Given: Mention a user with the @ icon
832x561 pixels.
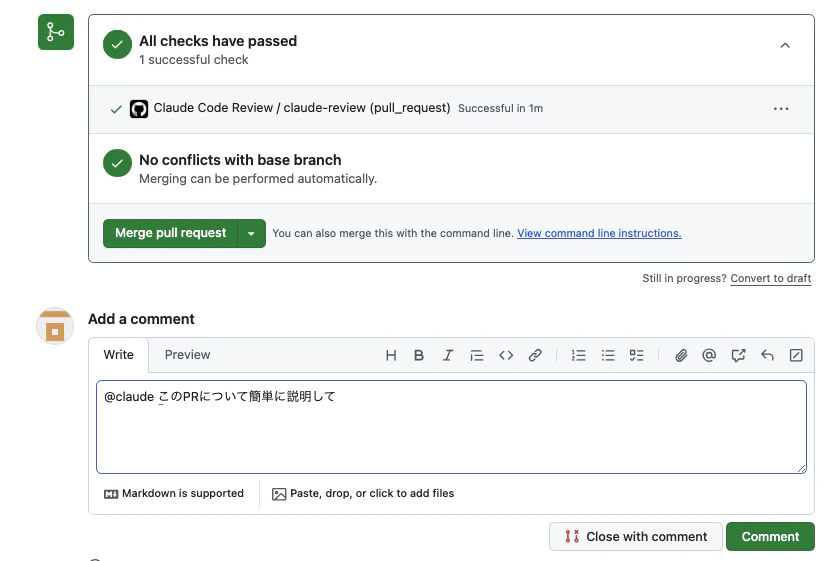Looking at the screenshot, I should pyautogui.click(x=709, y=355).
